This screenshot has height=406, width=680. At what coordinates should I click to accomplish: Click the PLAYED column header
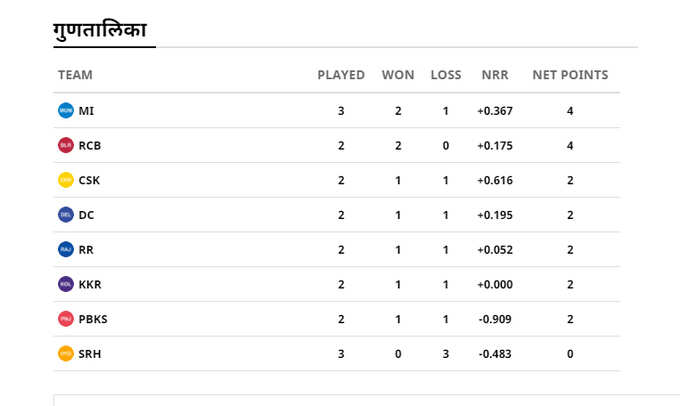[x=341, y=75]
